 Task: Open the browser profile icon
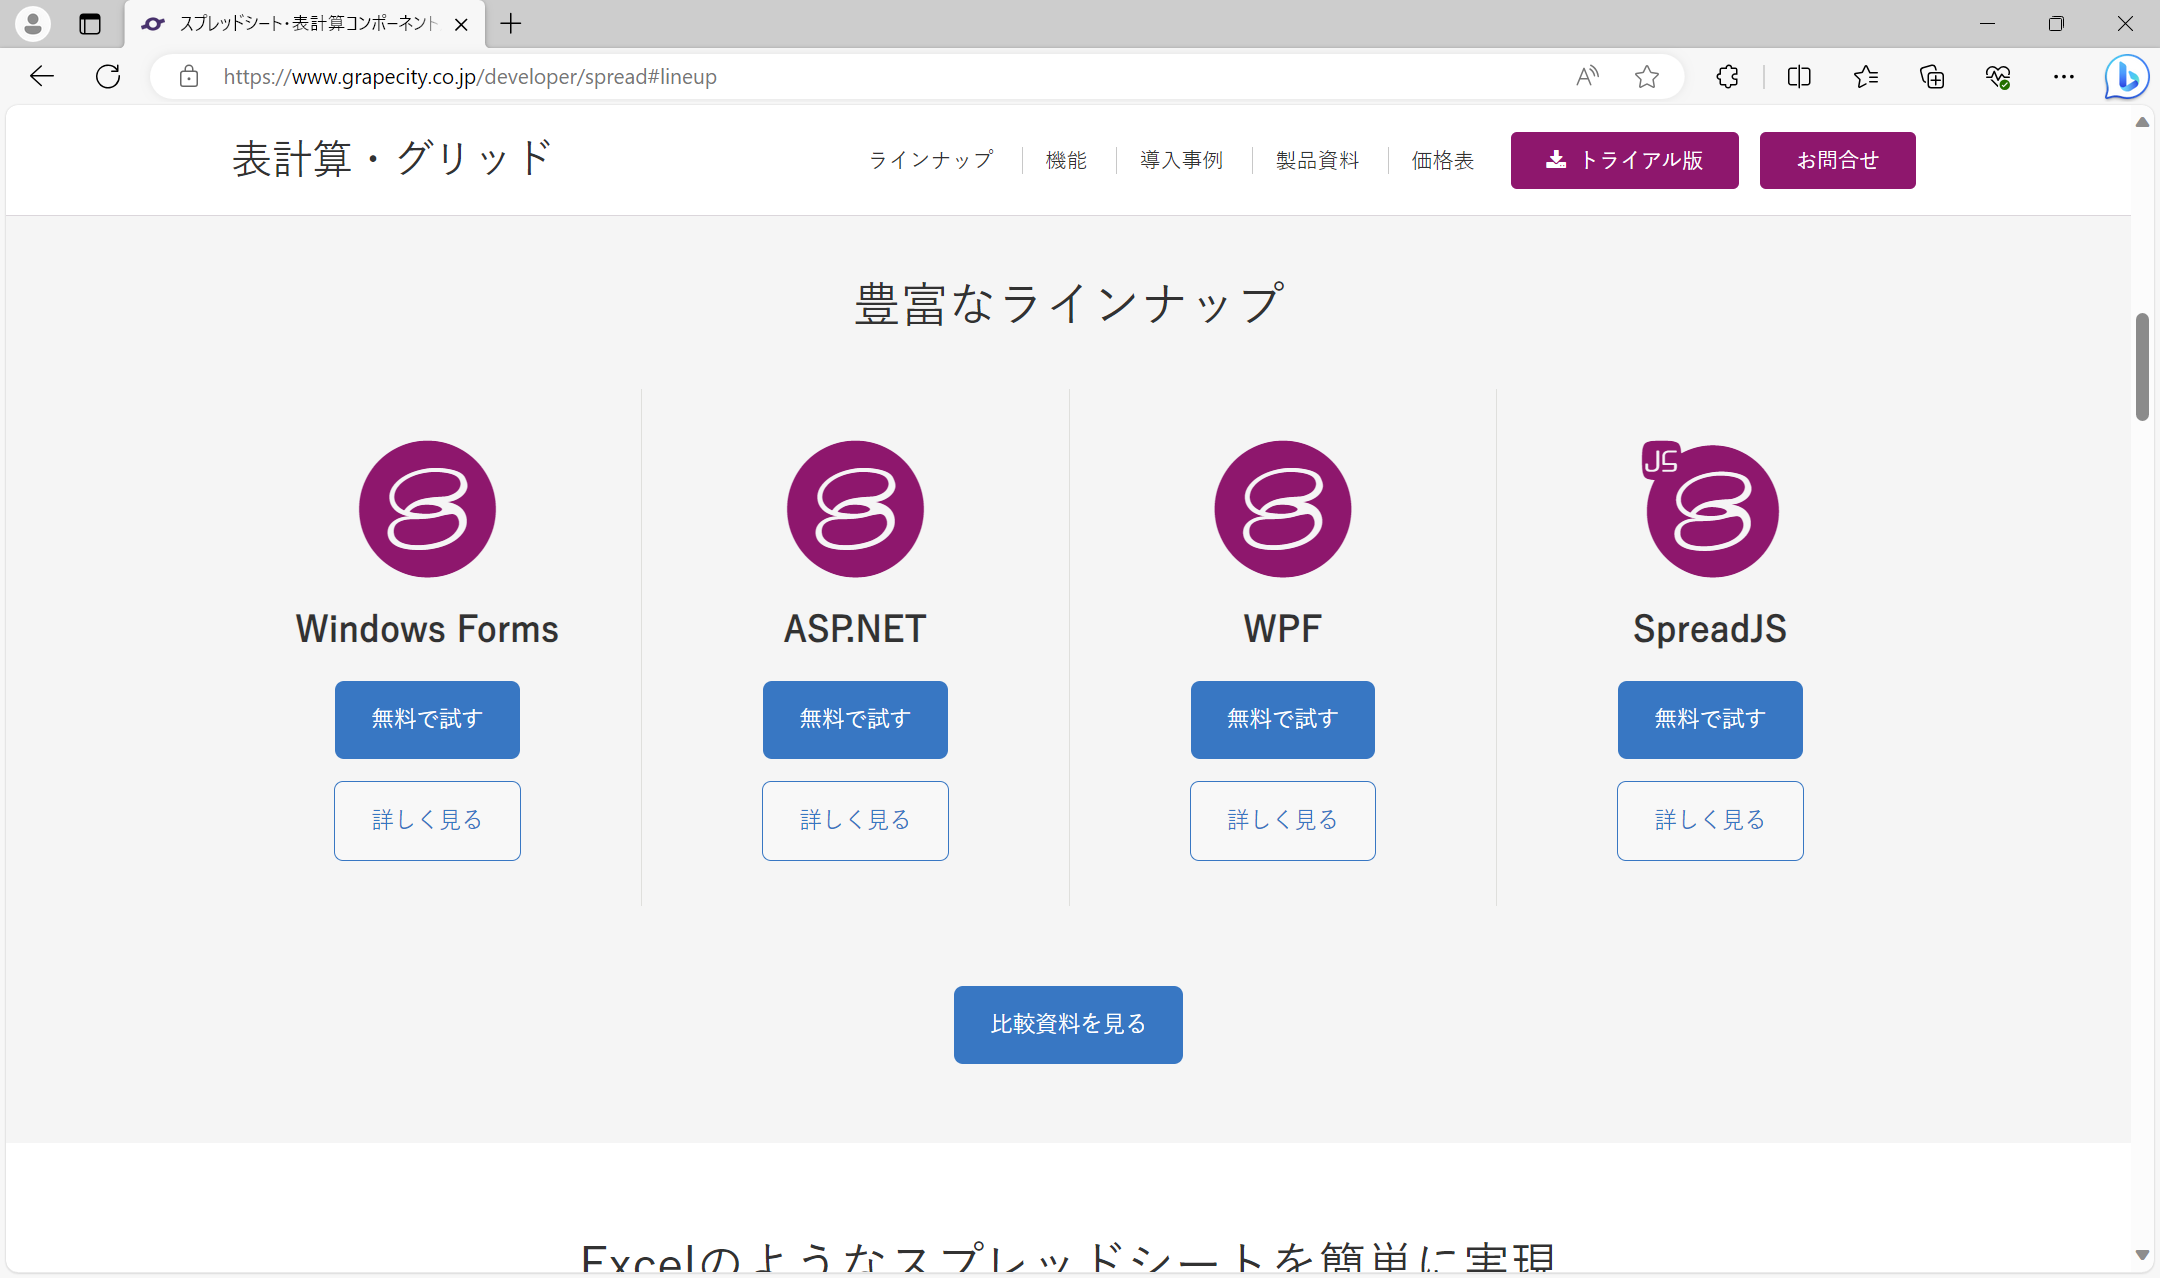(x=33, y=23)
